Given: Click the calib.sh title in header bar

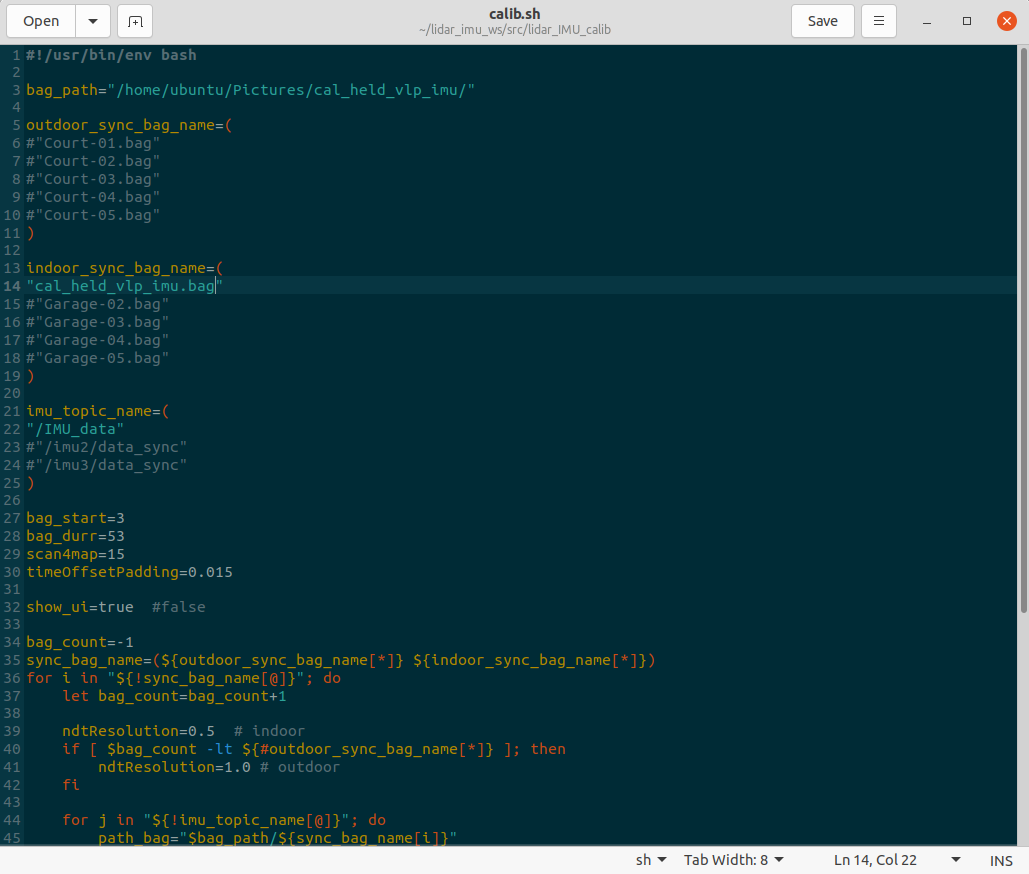Looking at the screenshot, I should click(x=514, y=14).
